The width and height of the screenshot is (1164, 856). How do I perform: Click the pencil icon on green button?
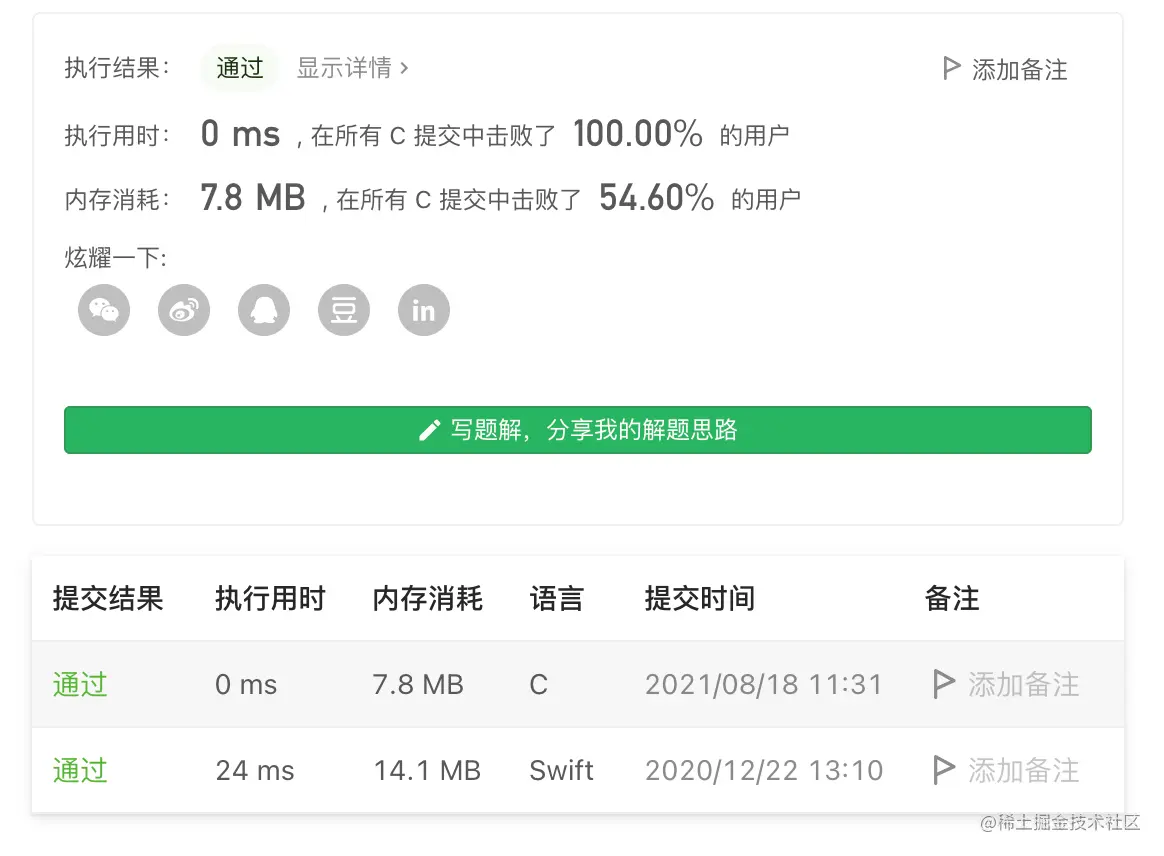430,431
